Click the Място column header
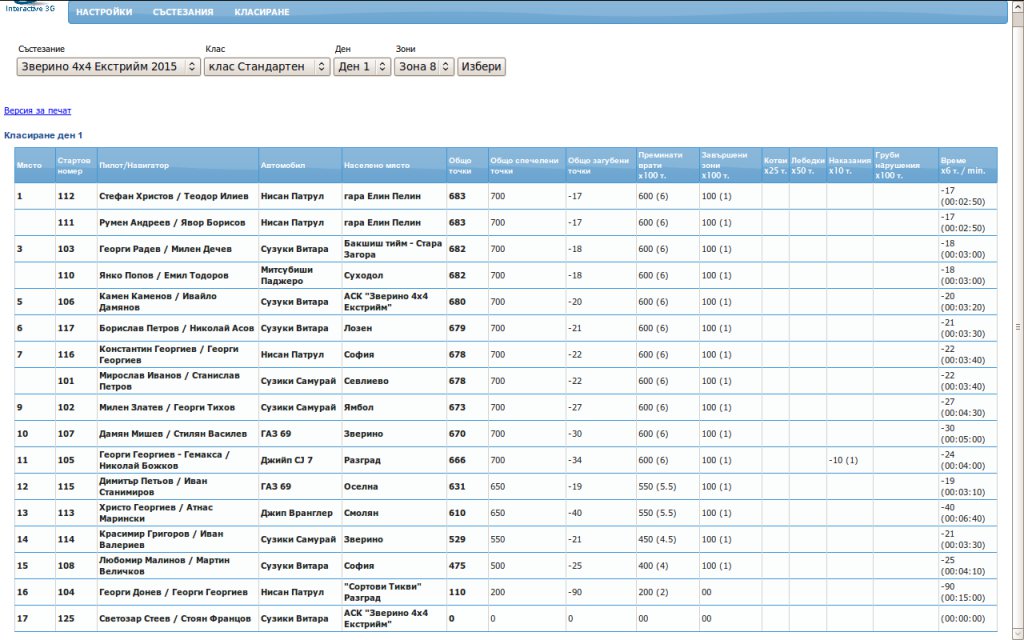The image size is (1024, 640). tap(29, 165)
